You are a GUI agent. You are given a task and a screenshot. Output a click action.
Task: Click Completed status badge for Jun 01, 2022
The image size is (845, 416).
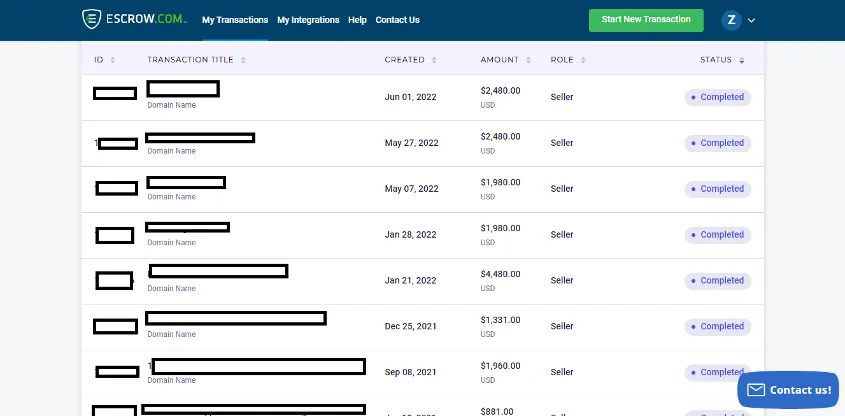[x=718, y=97]
